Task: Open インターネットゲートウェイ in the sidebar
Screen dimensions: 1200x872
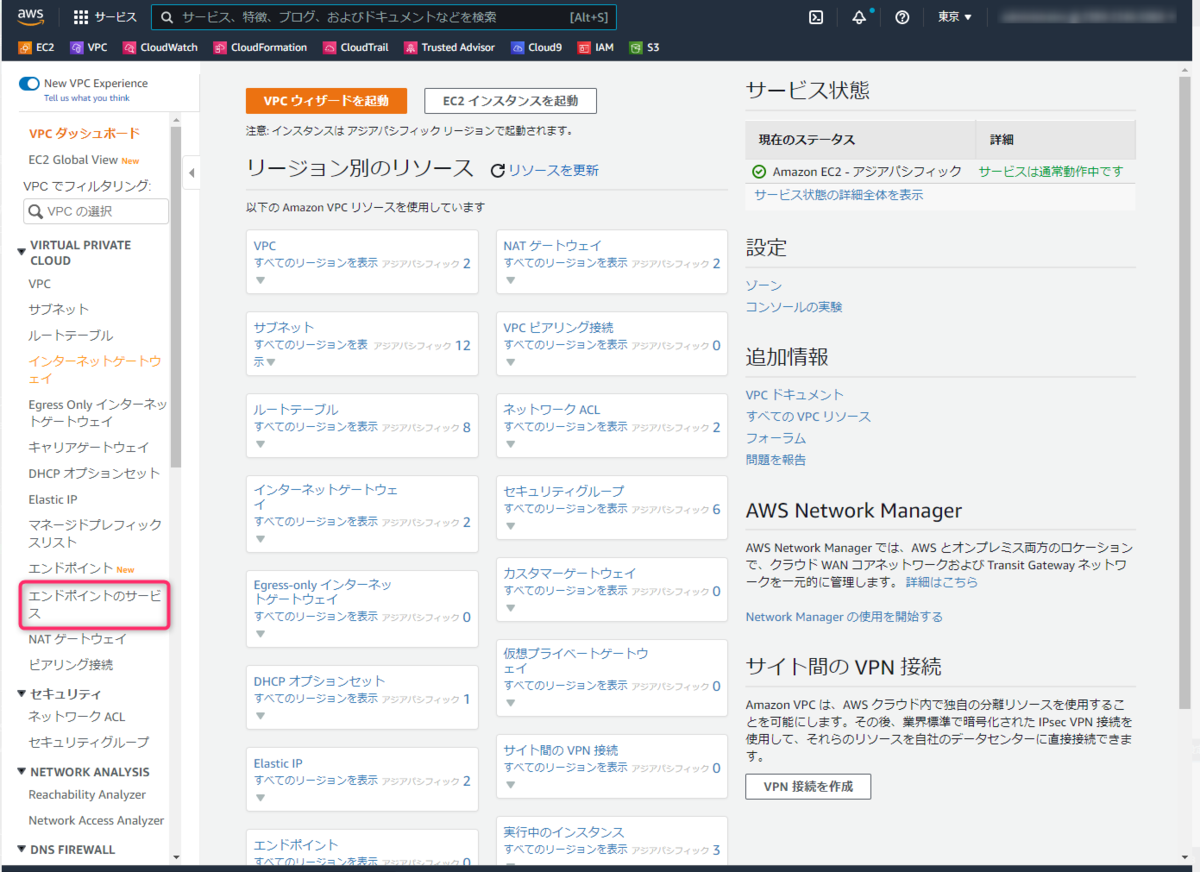Action: point(95,370)
